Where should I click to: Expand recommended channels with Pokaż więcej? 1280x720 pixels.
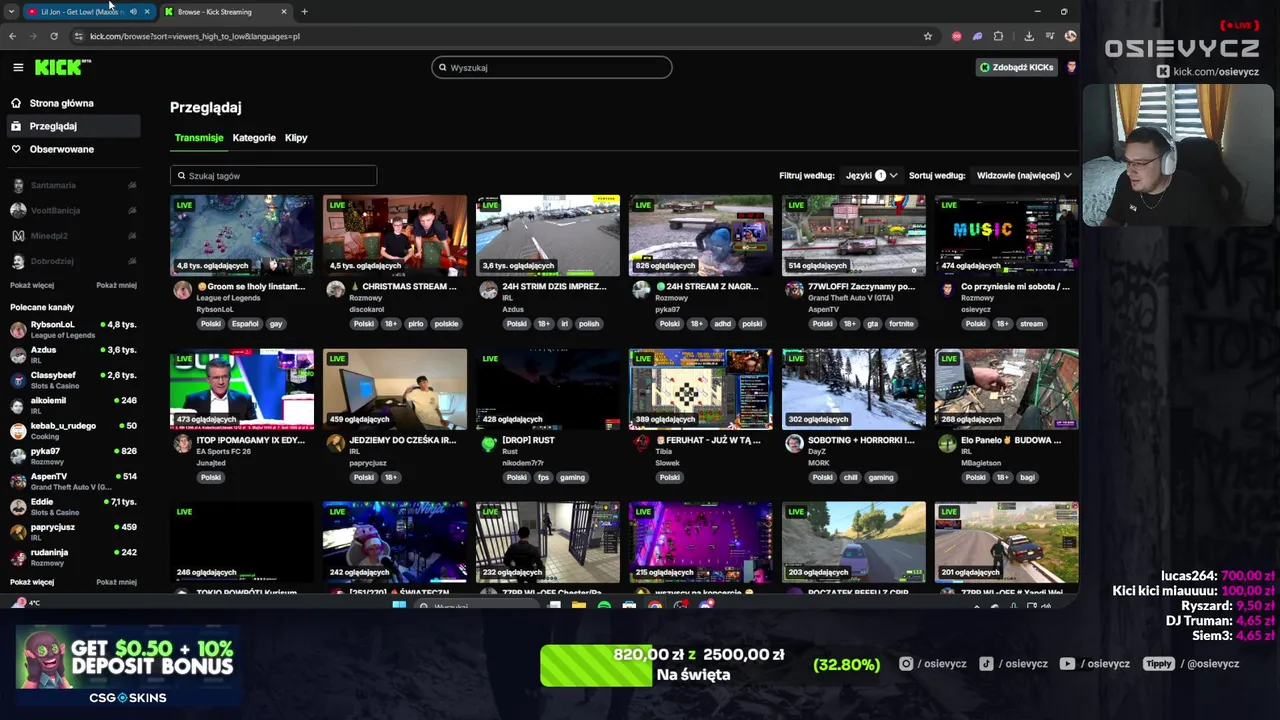pos(32,582)
